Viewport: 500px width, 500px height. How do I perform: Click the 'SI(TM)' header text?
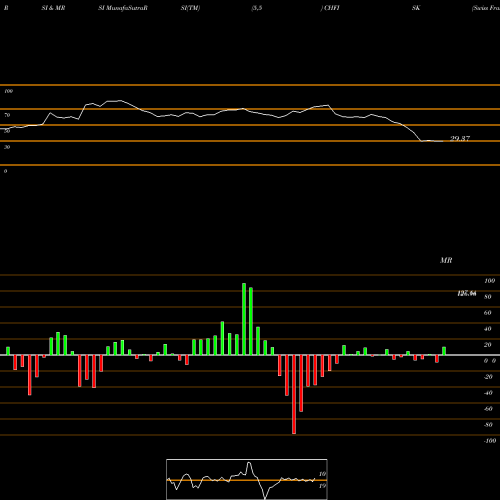coord(190,8)
